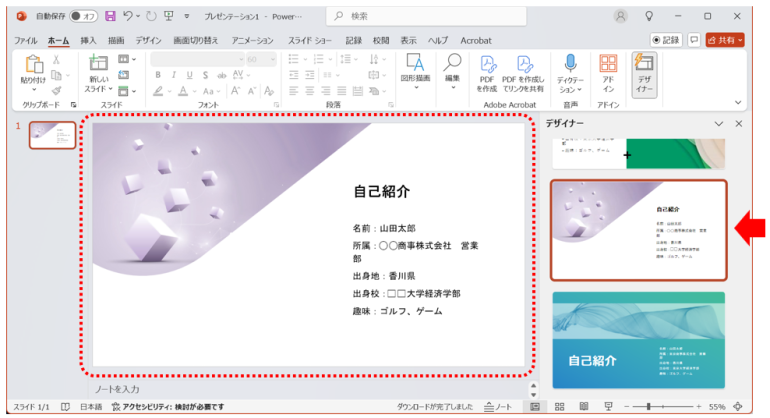Open the 貼り付け dropdown arrow
This screenshot has height=418, width=770.
tap(33, 89)
